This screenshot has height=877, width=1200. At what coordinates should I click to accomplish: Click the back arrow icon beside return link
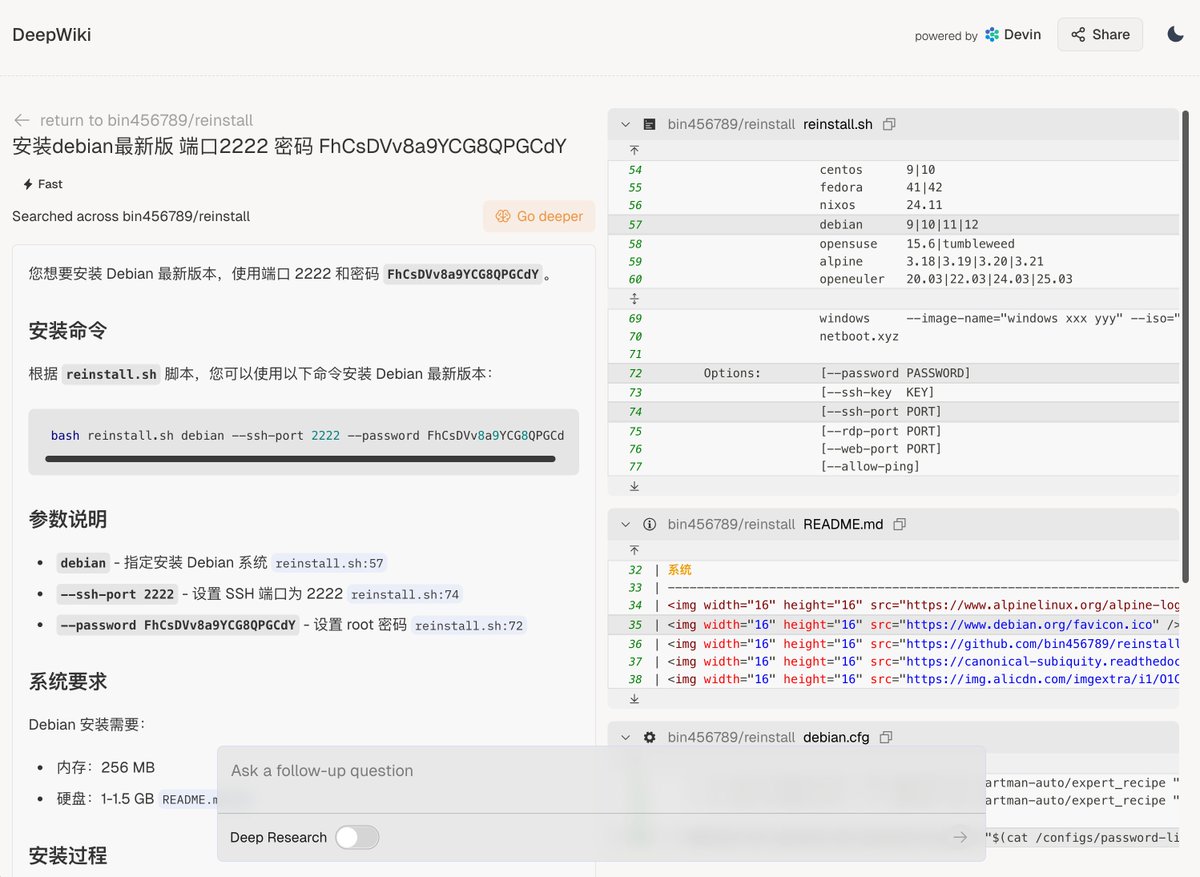(21, 120)
